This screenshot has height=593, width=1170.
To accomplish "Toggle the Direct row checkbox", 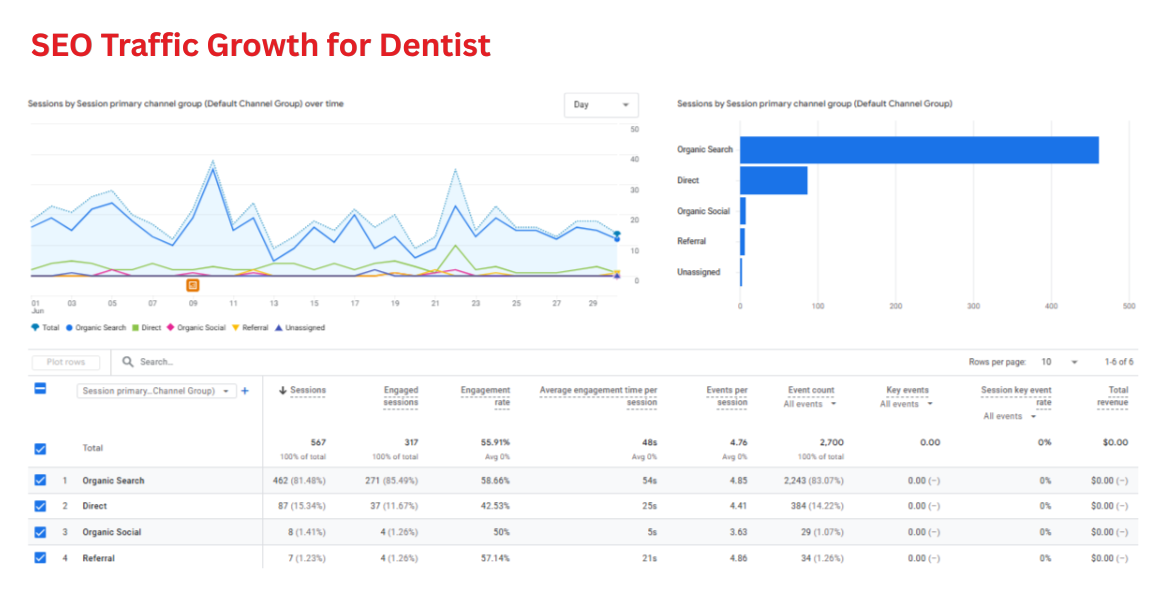I will tap(40, 506).
